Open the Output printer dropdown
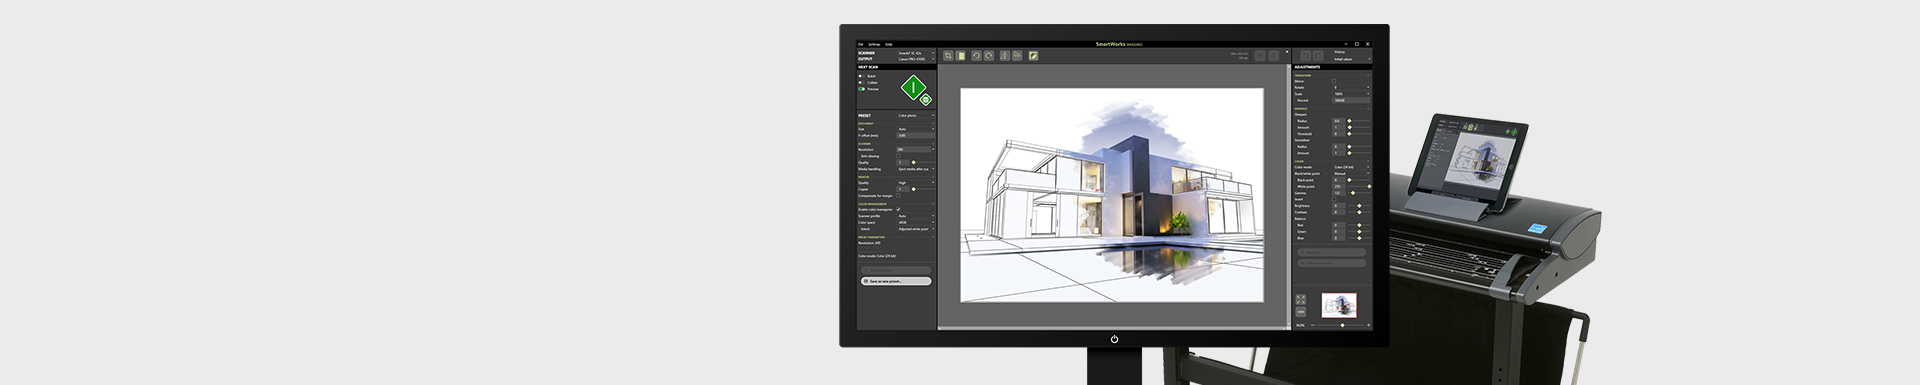Screen dimensions: 1920x385 tap(916, 59)
